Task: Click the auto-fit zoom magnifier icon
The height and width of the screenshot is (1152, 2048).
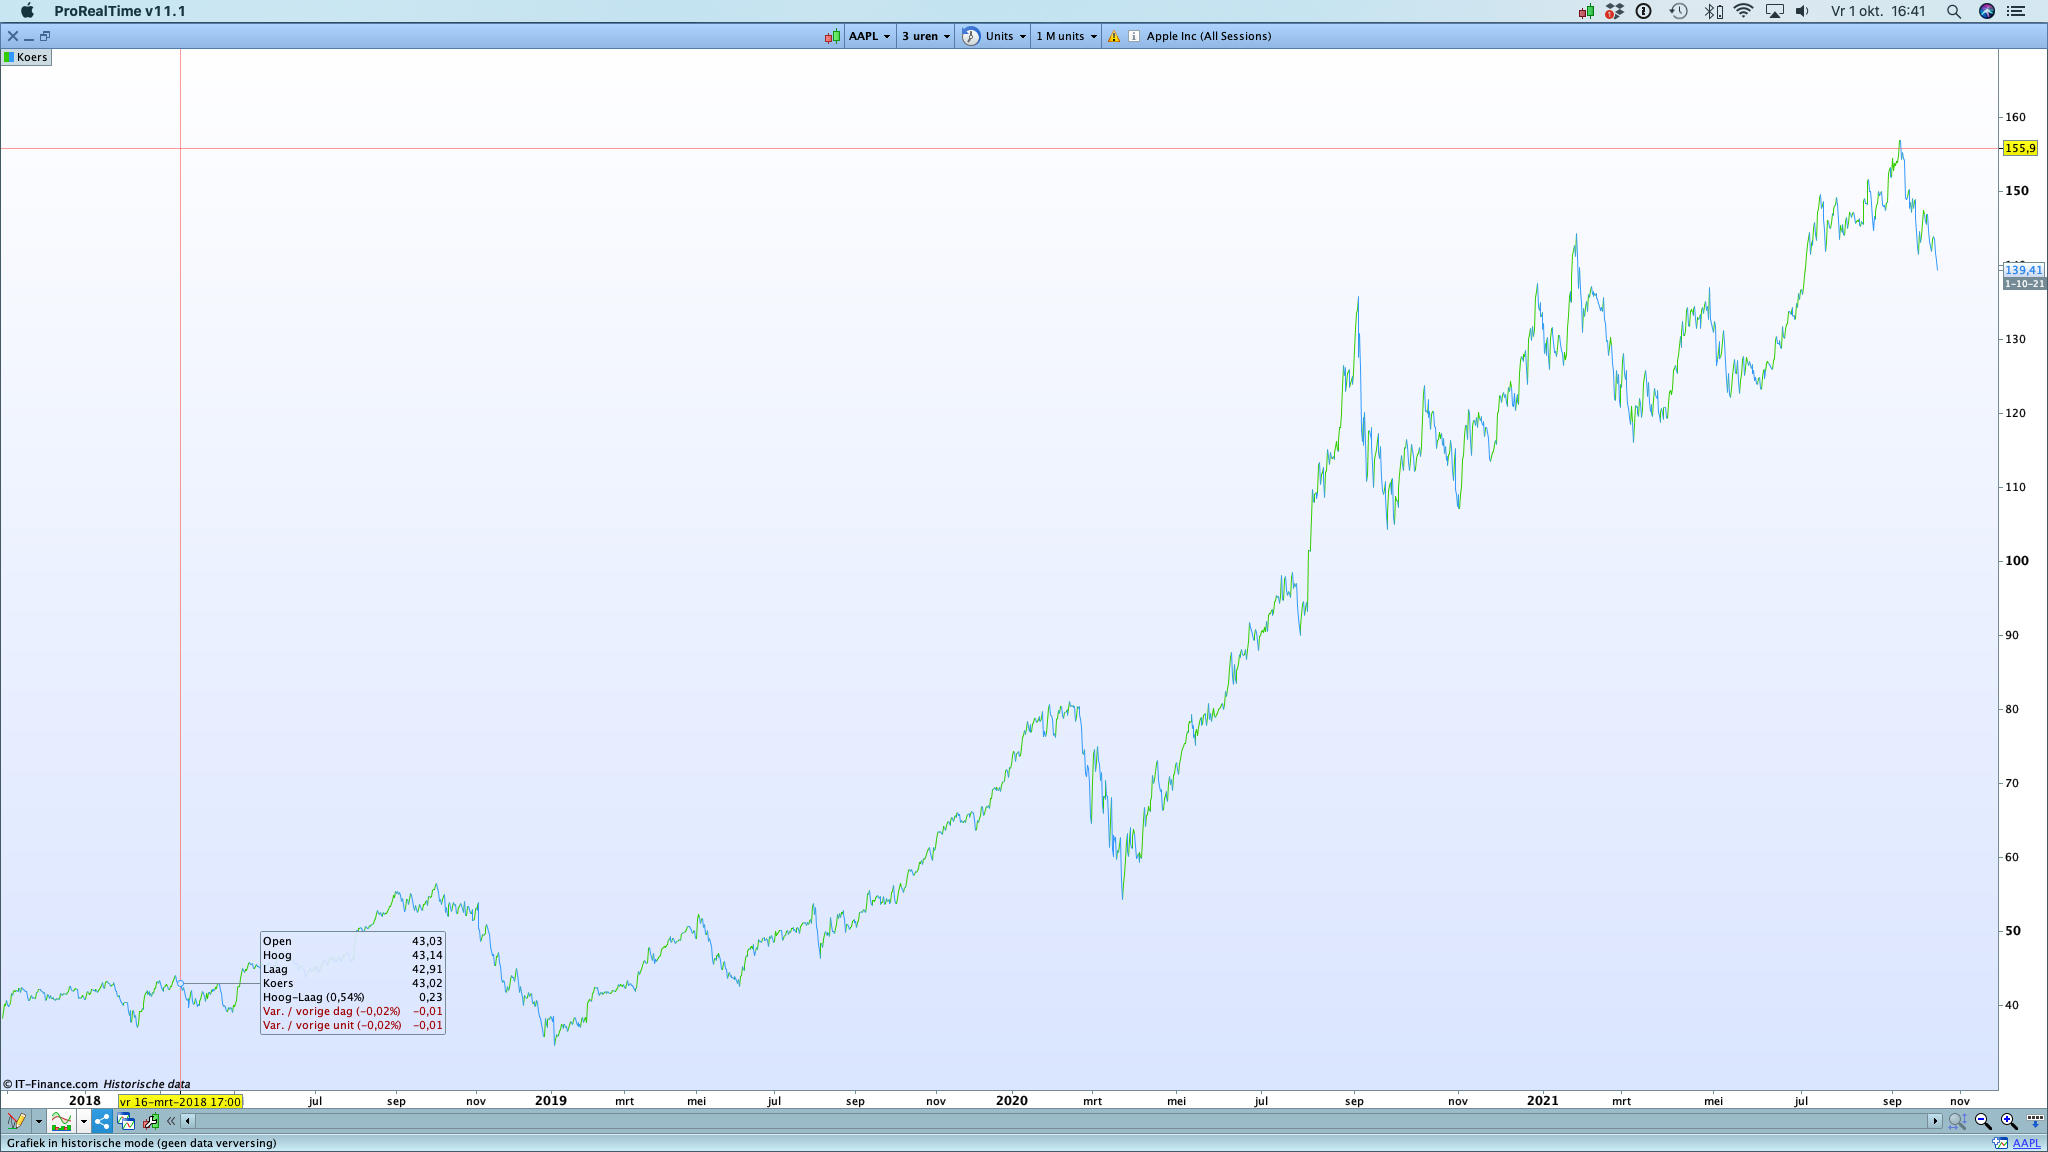Action: [1957, 1121]
